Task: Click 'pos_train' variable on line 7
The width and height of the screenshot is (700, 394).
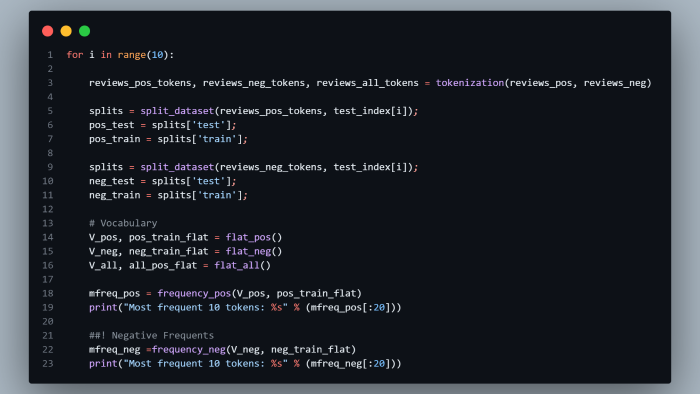Action: pos(114,139)
